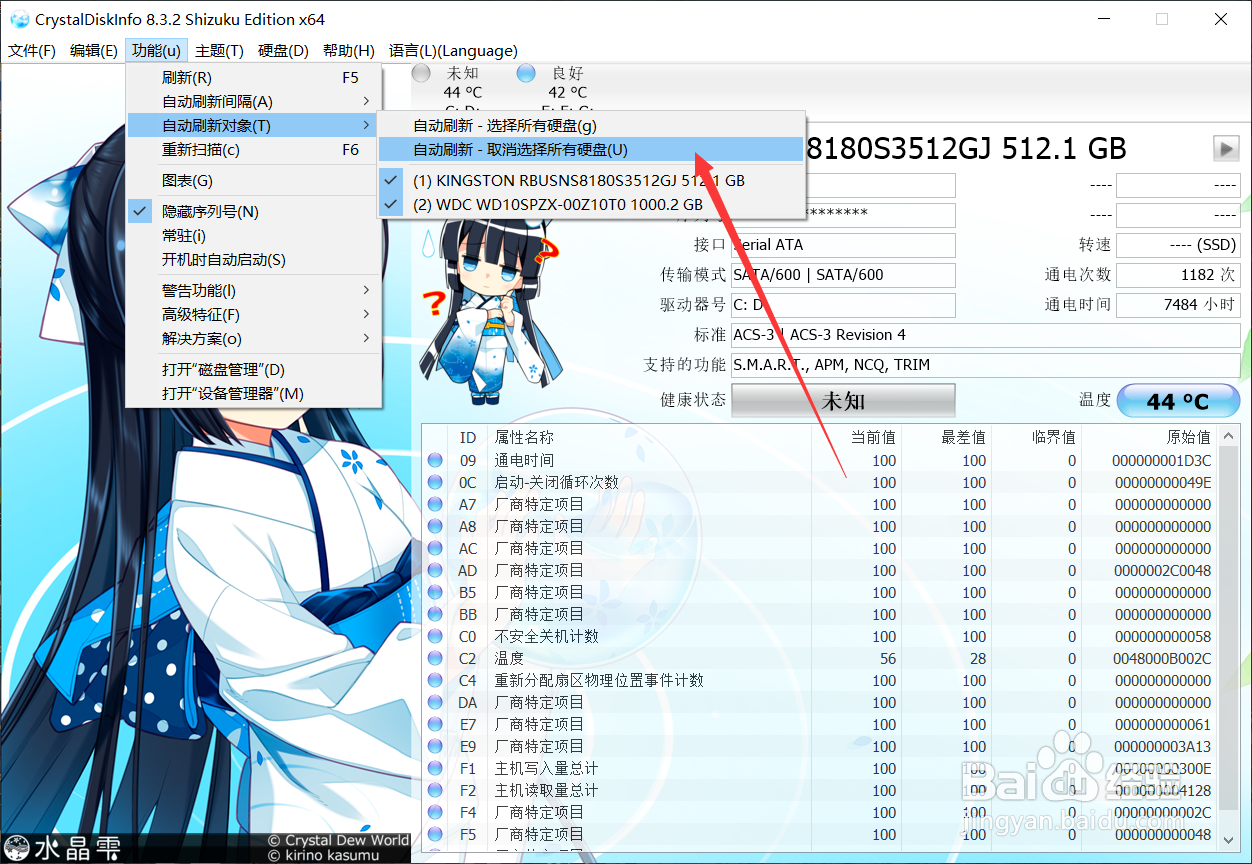Click the 未知 health status button
The height and width of the screenshot is (864, 1252).
click(x=843, y=401)
